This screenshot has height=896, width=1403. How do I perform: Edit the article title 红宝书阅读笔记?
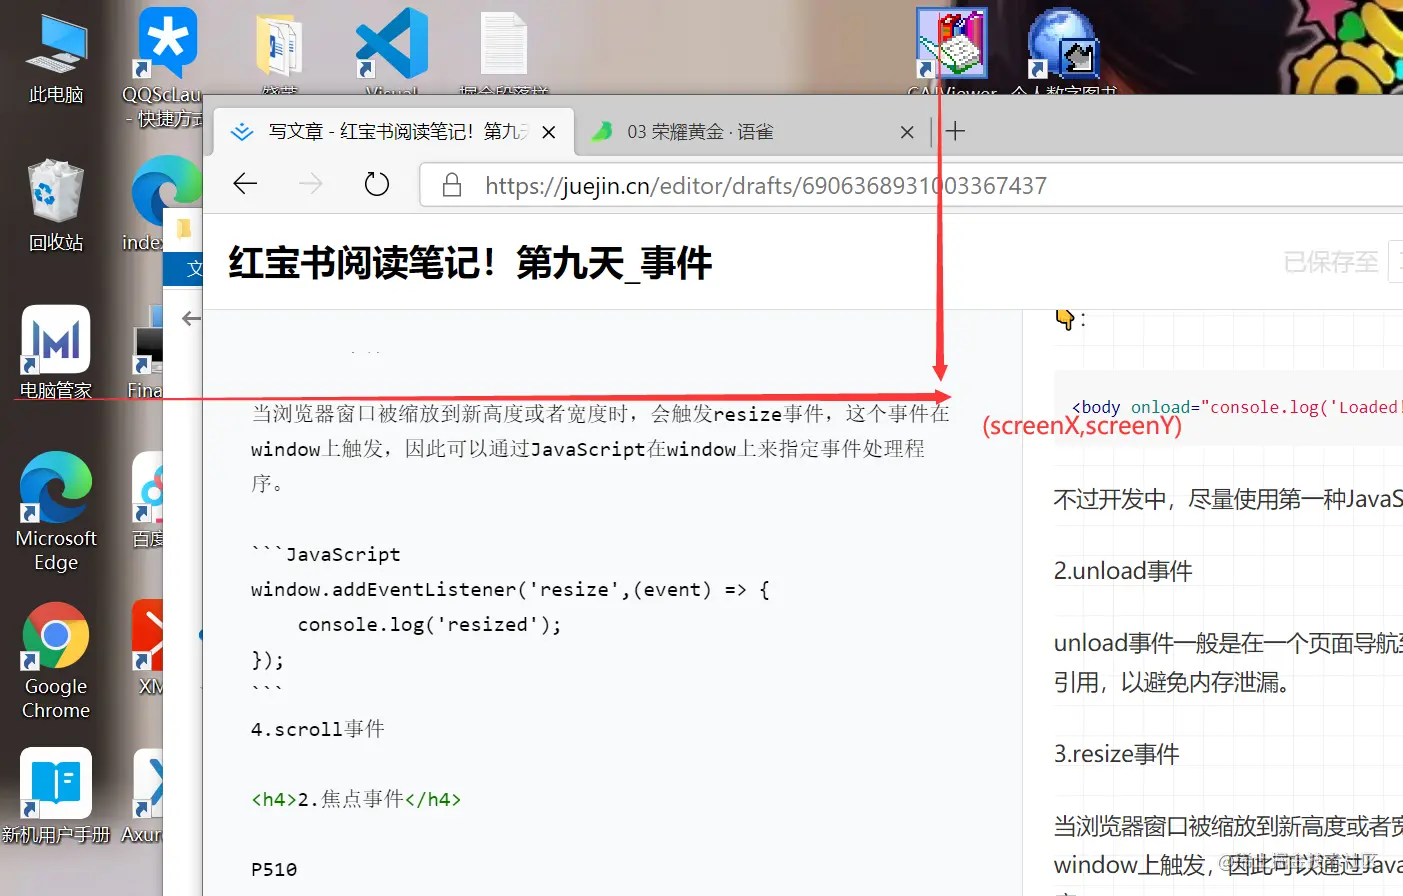470,264
